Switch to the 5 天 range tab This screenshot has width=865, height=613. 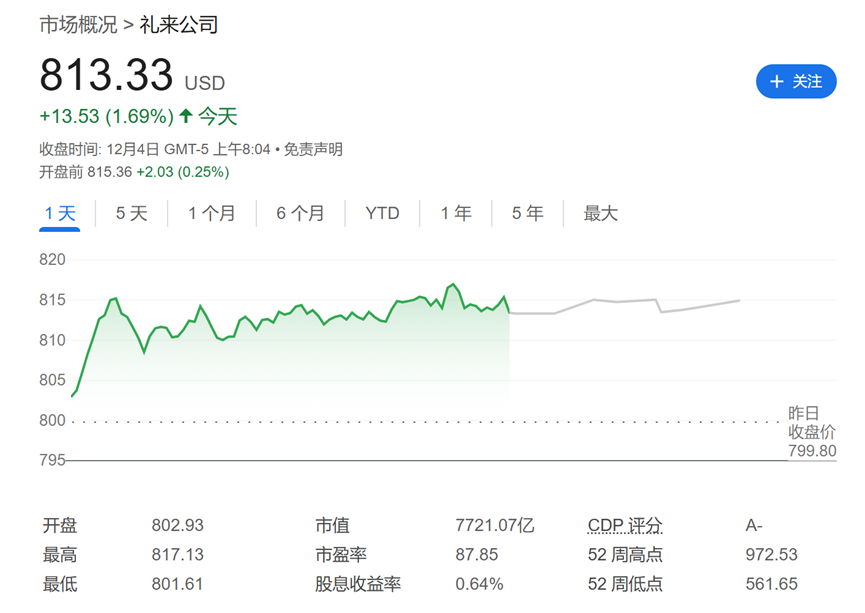coord(131,214)
